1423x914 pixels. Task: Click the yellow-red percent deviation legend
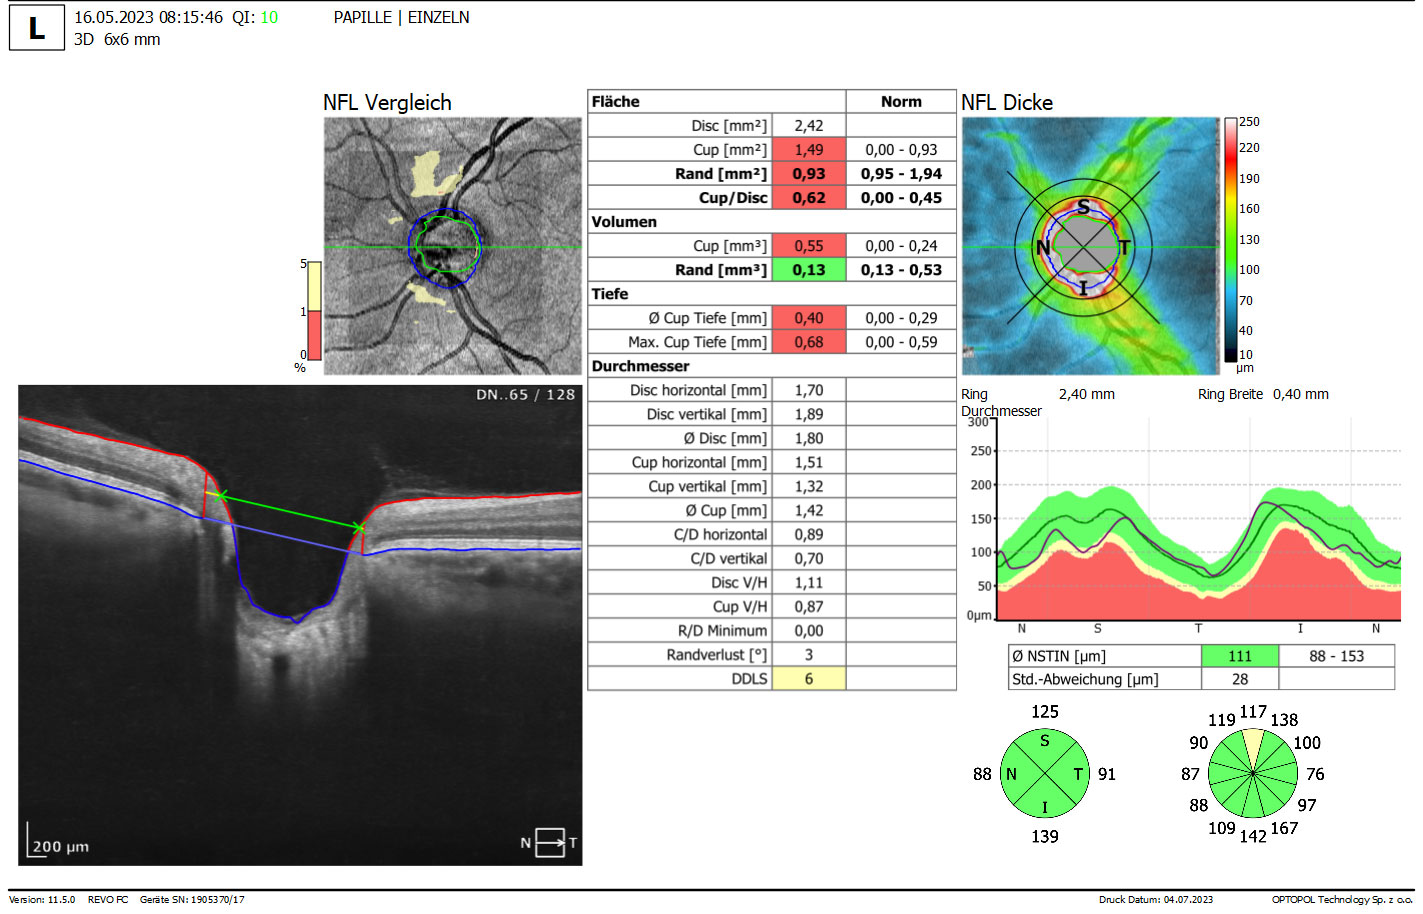click(314, 310)
